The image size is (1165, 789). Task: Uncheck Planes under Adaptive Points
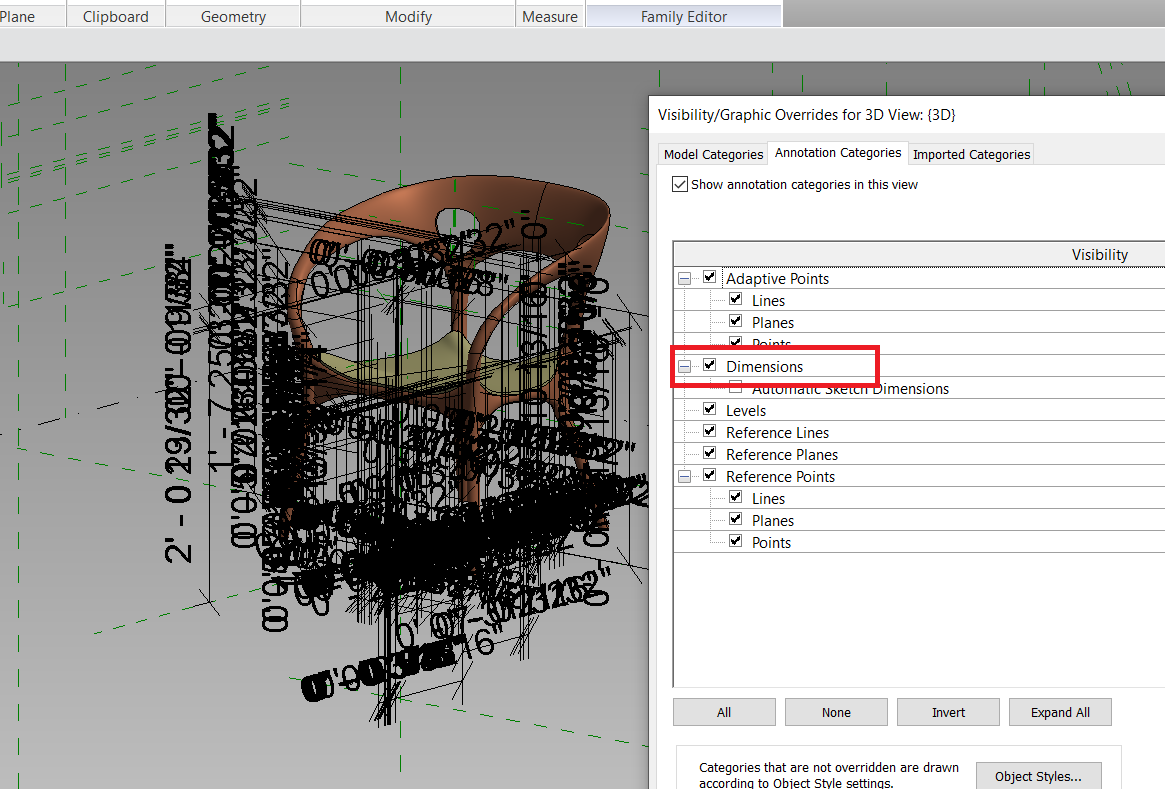coord(736,321)
